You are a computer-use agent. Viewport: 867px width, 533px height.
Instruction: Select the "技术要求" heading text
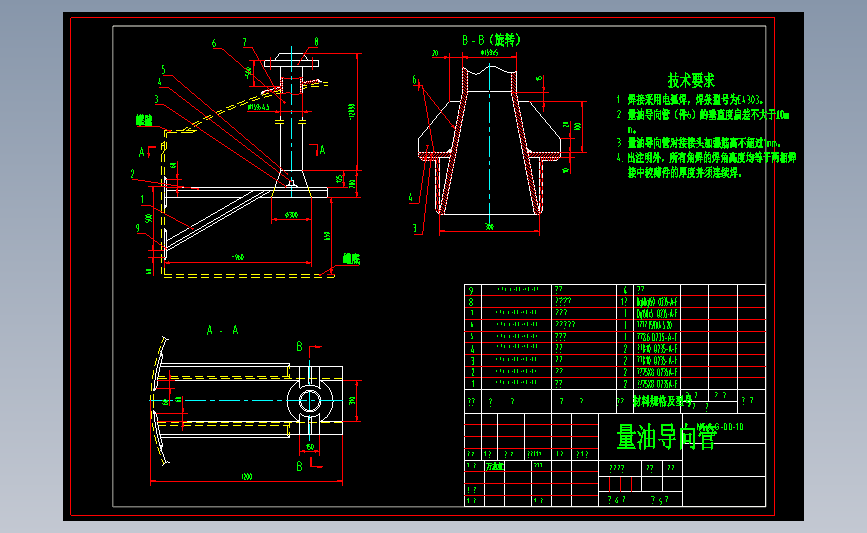point(691,81)
